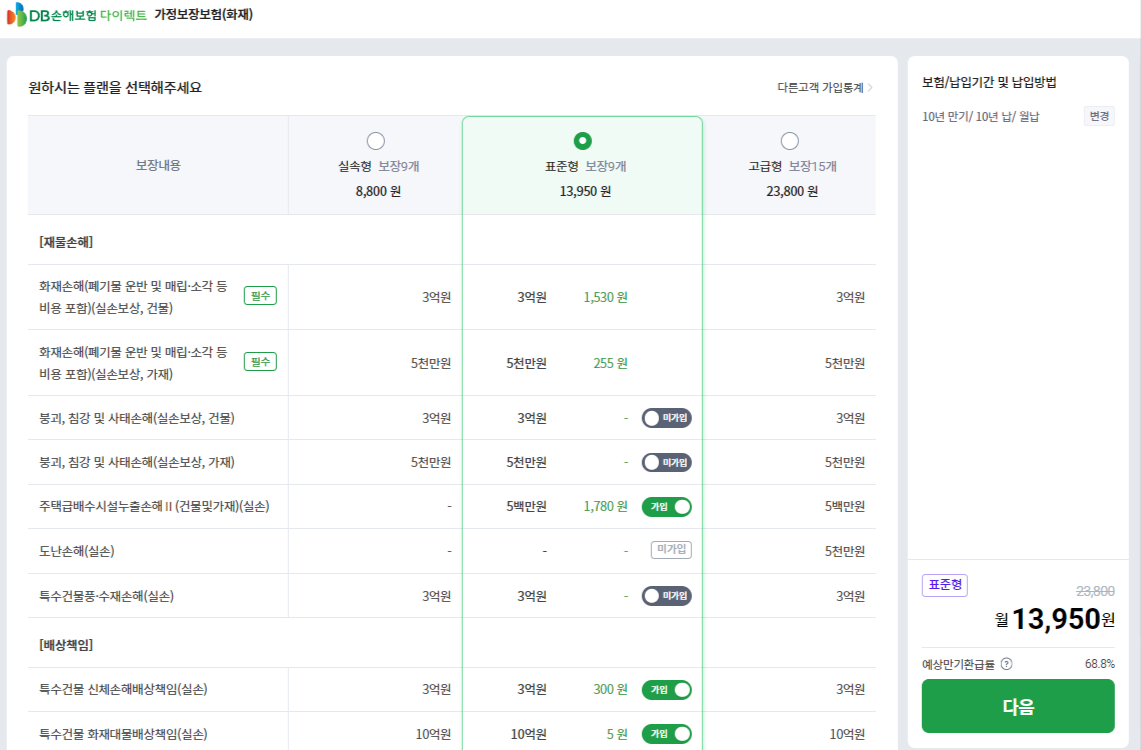The width and height of the screenshot is (1141, 750).
Task: Click the 필수 badge for 가재 화재손해
Action: coord(260,362)
